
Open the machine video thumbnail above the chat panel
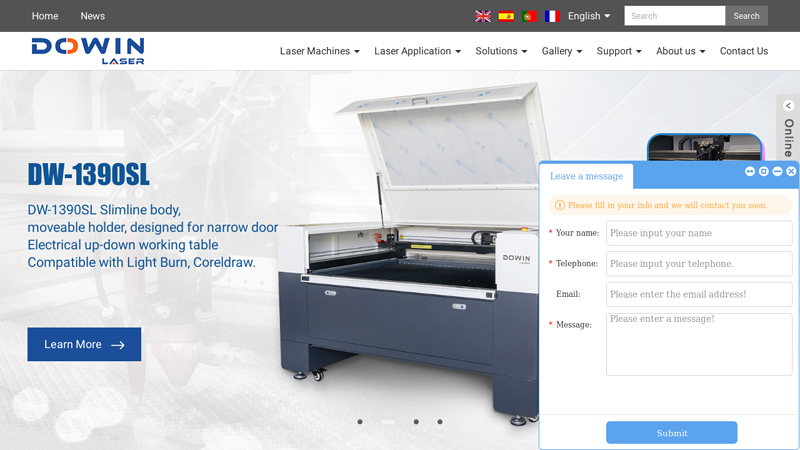(705, 147)
